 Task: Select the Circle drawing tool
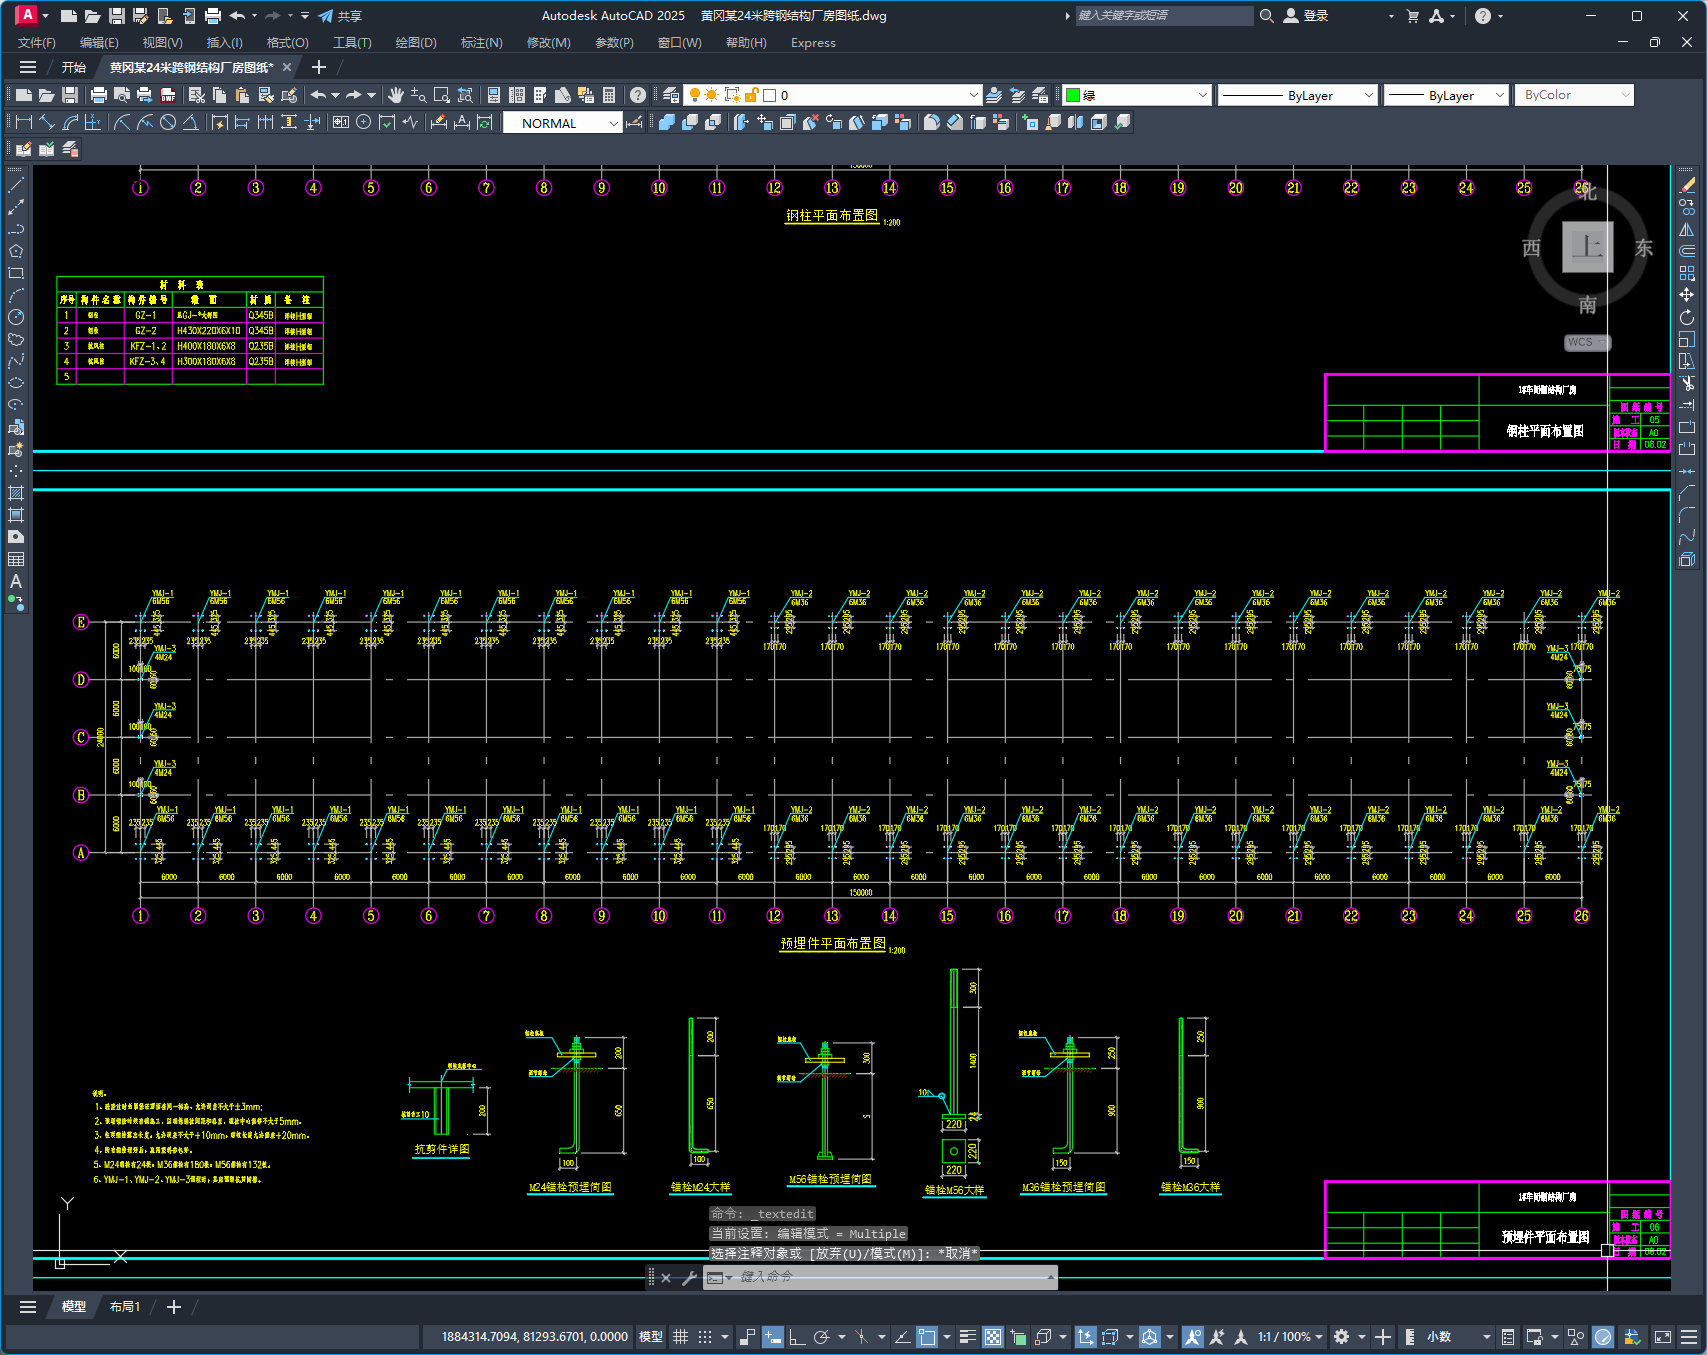click(16, 317)
